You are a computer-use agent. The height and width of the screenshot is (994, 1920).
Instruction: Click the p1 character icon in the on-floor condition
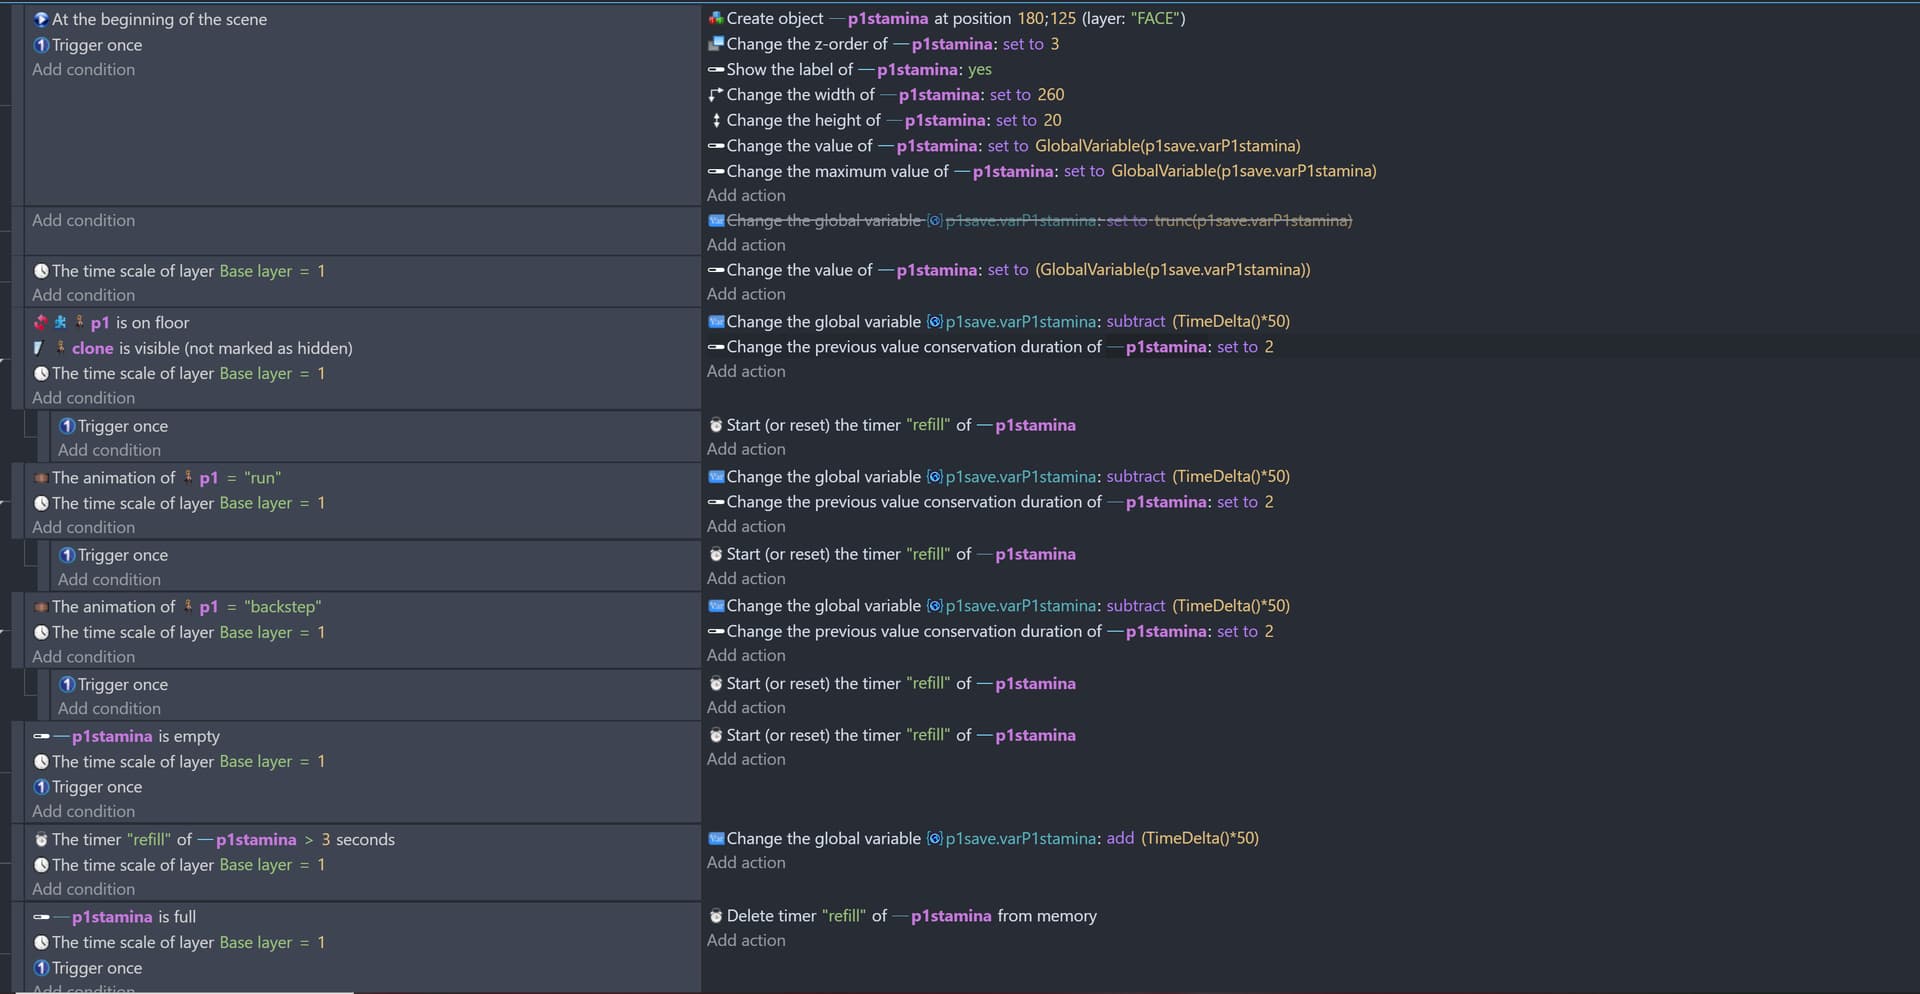click(79, 322)
